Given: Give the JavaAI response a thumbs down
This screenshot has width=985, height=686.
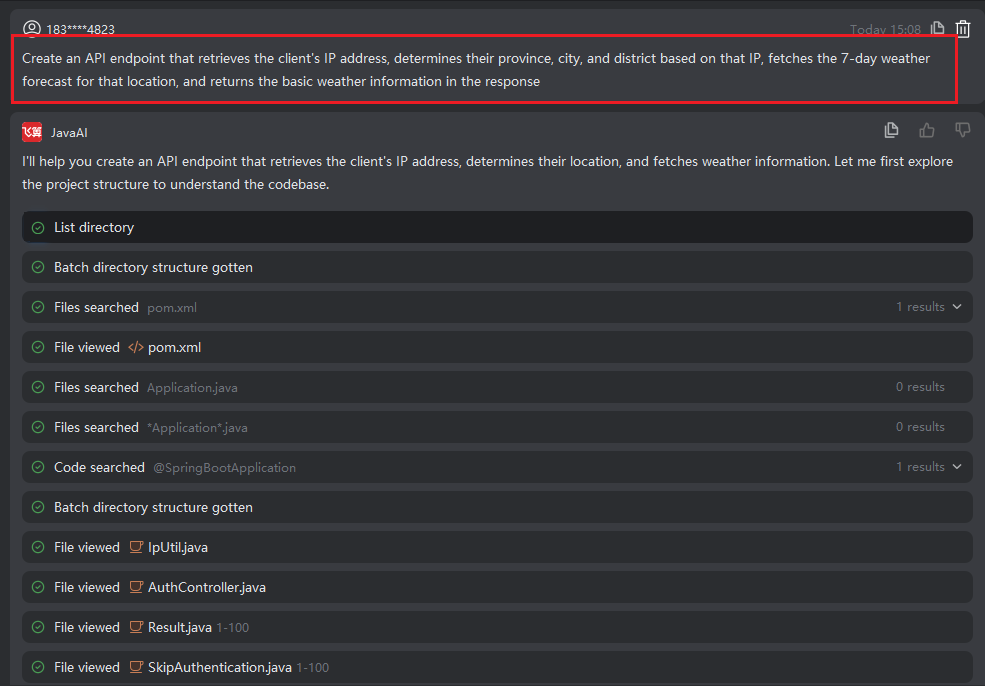Looking at the screenshot, I should point(963,130).
